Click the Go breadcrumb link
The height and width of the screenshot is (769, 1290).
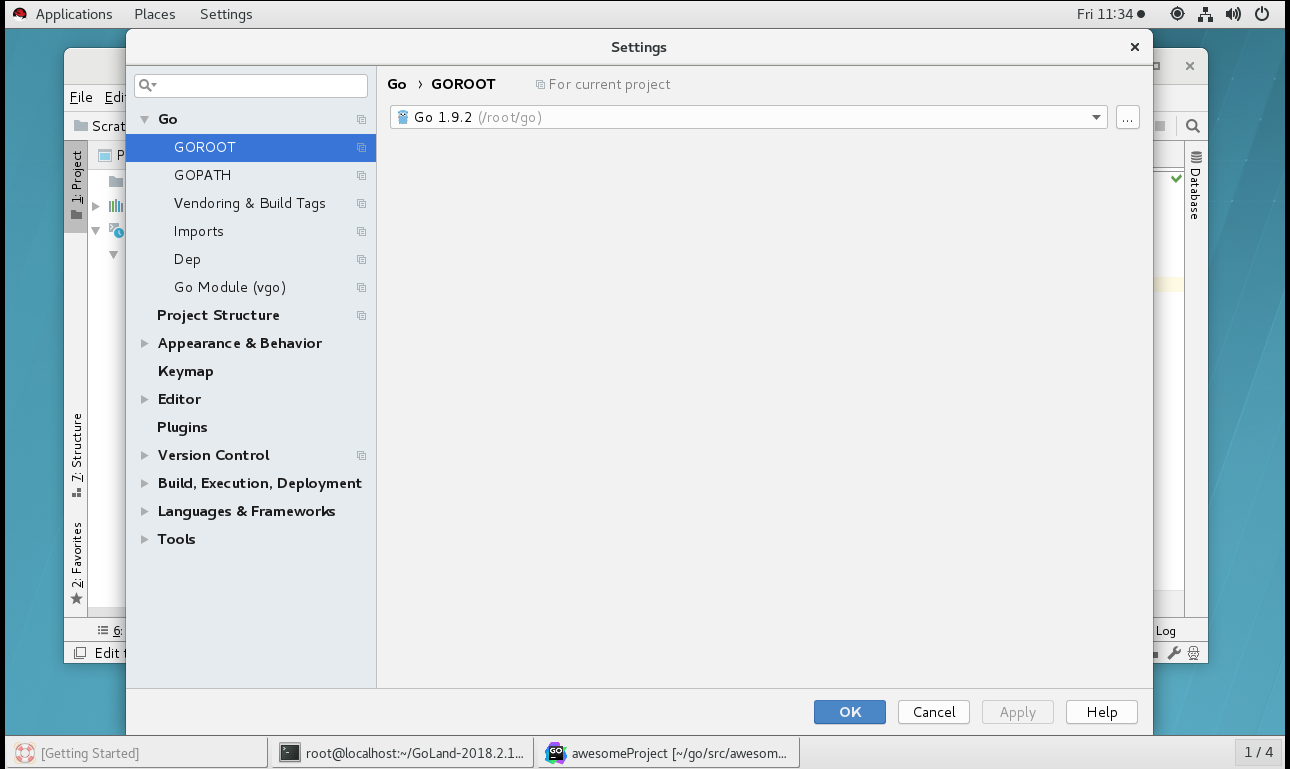tap(397, 84)
